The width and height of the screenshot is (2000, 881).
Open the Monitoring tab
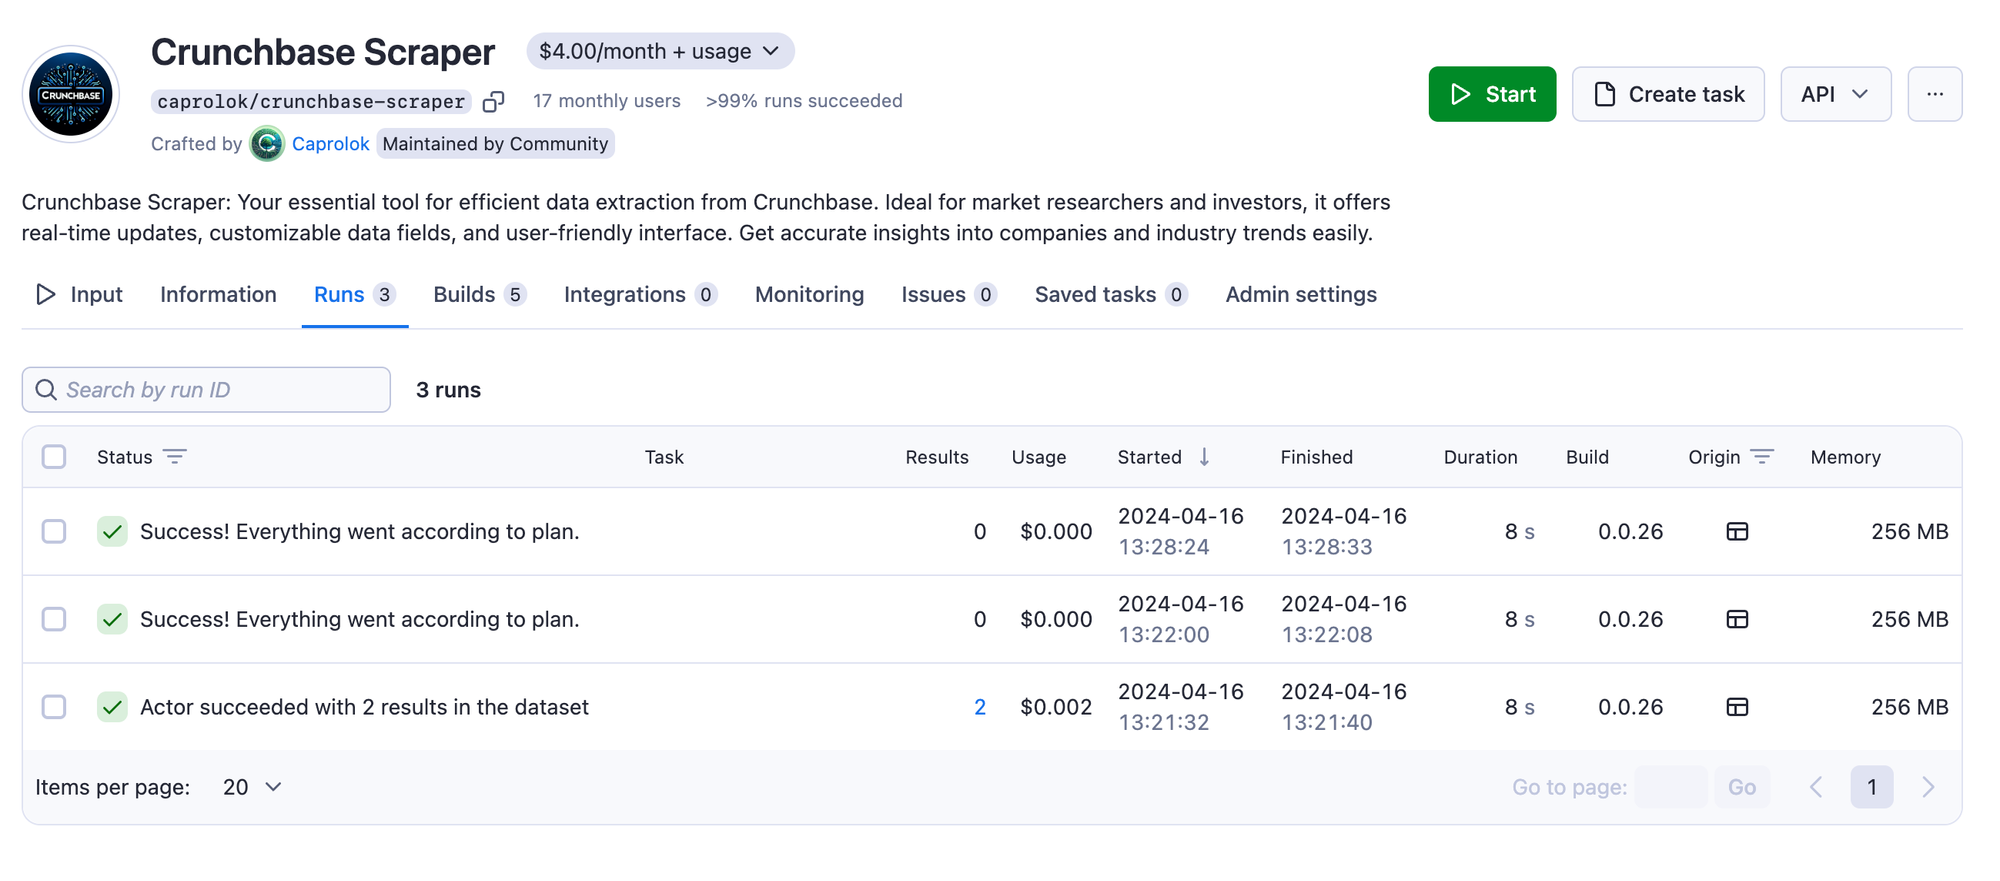(809, 295)
